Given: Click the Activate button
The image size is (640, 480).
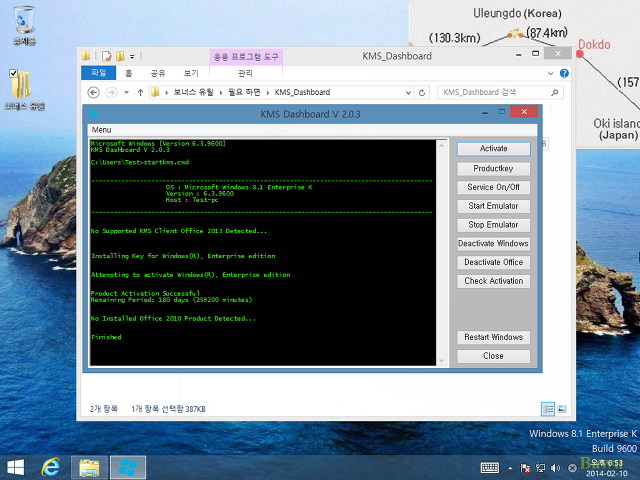Looking at the screenshot, I should pyautogui.click(x=493, y=149).
